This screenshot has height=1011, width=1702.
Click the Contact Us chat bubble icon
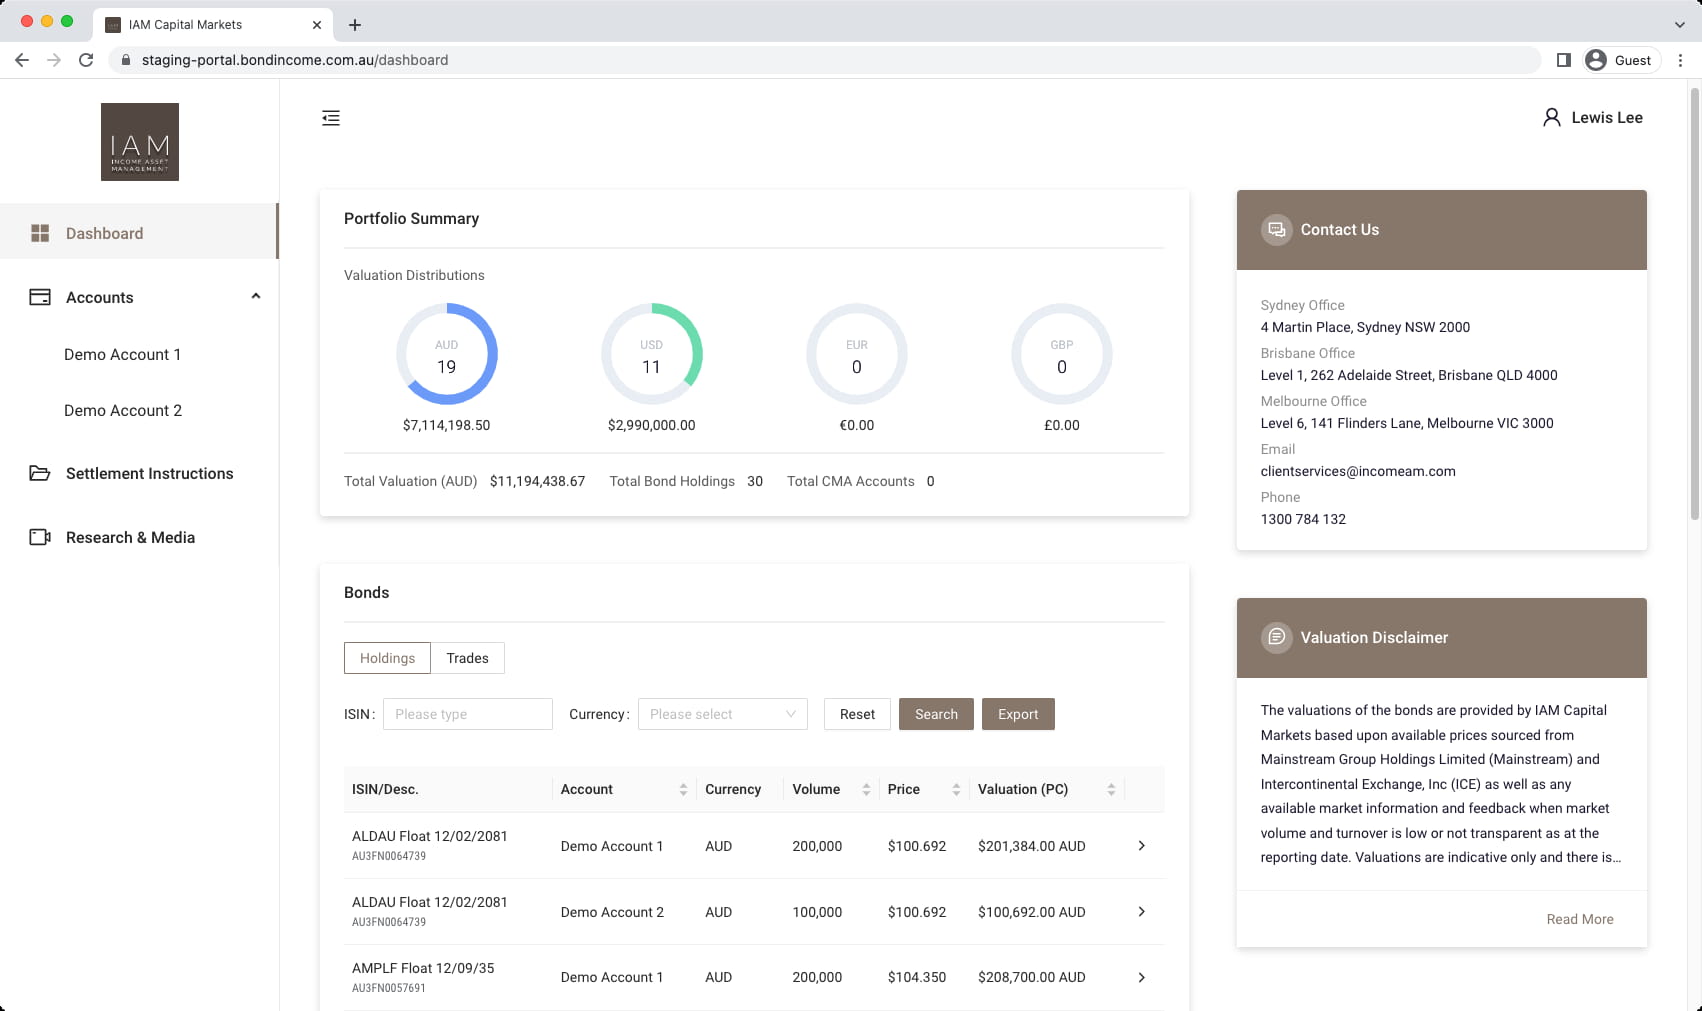[x=1276, y=229]
